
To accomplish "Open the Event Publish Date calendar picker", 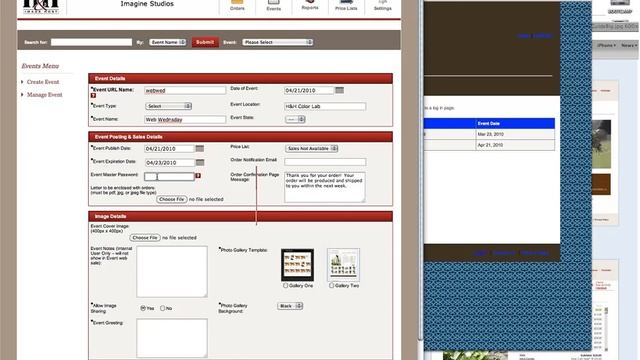I will [x=200, y=149].
